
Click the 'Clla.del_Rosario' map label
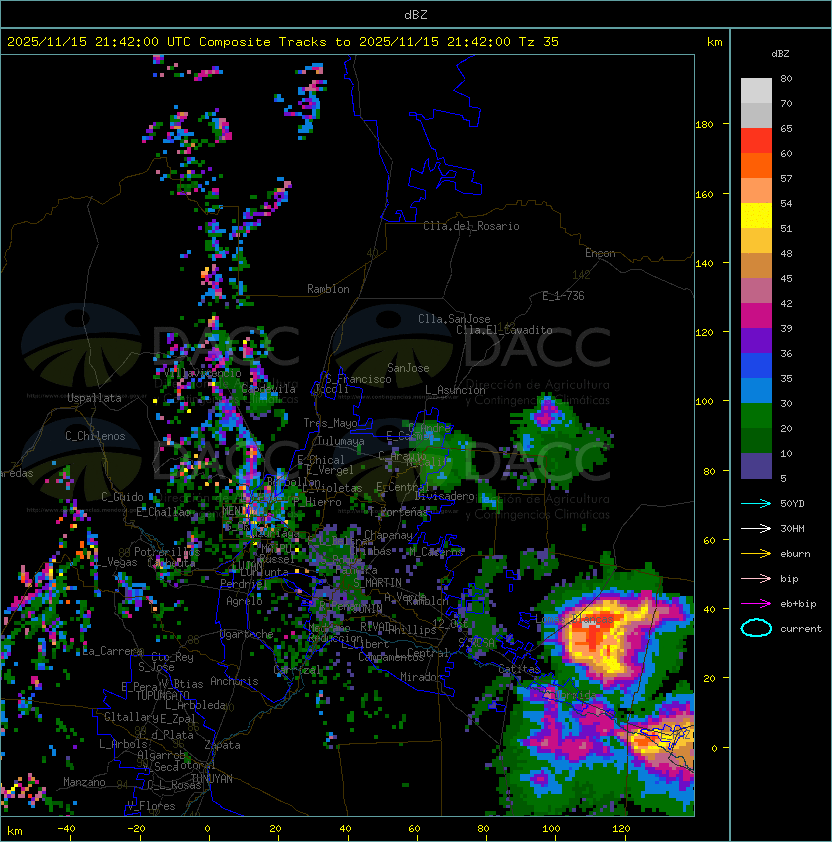[x=471, y=226]
